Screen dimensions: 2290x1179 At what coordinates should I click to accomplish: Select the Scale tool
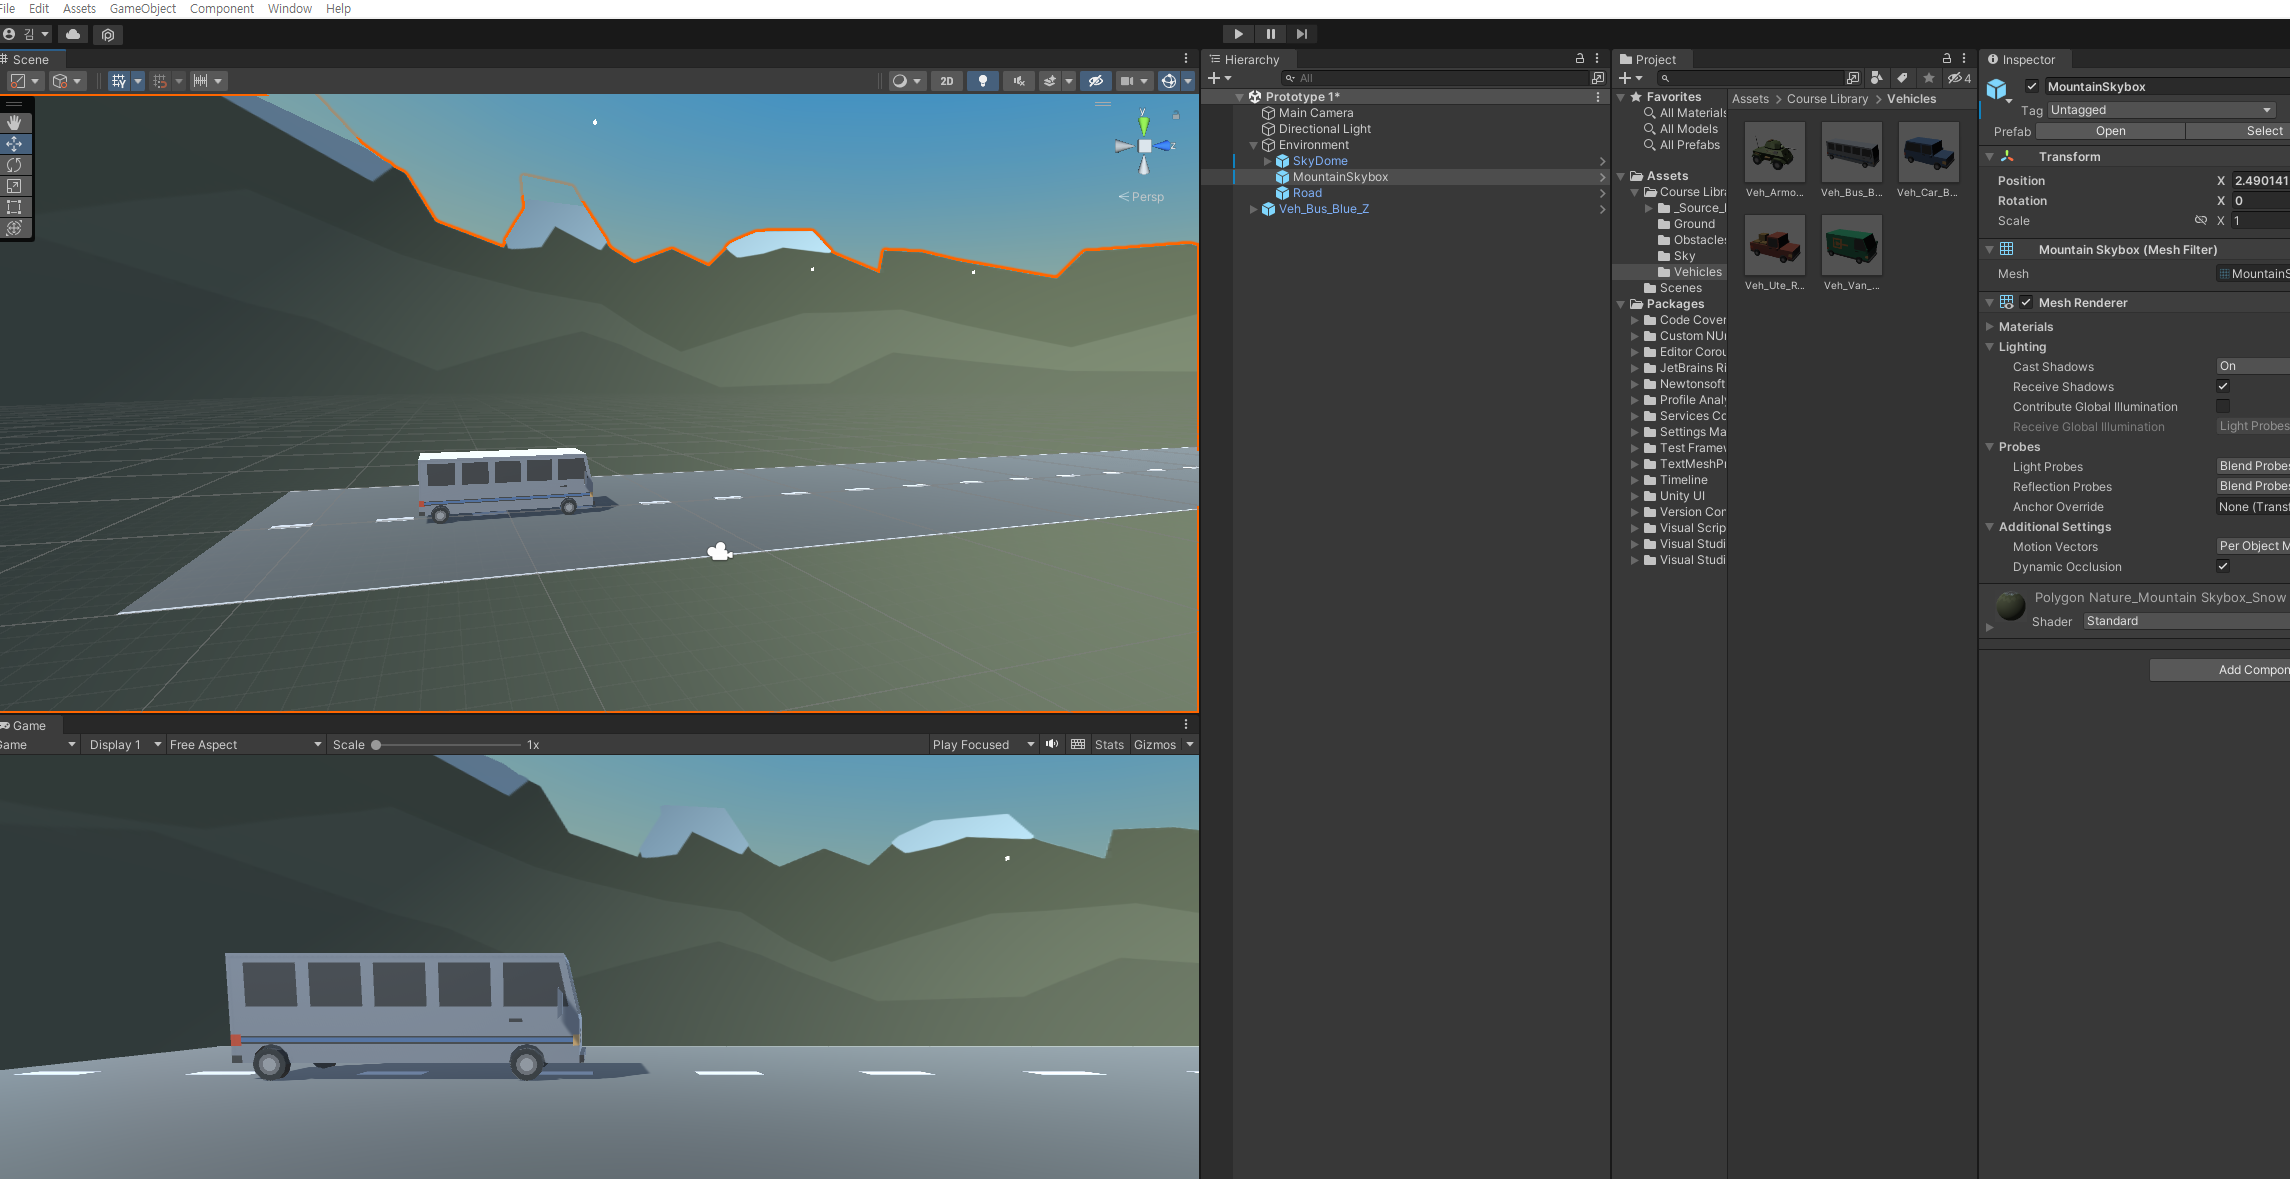14,186
